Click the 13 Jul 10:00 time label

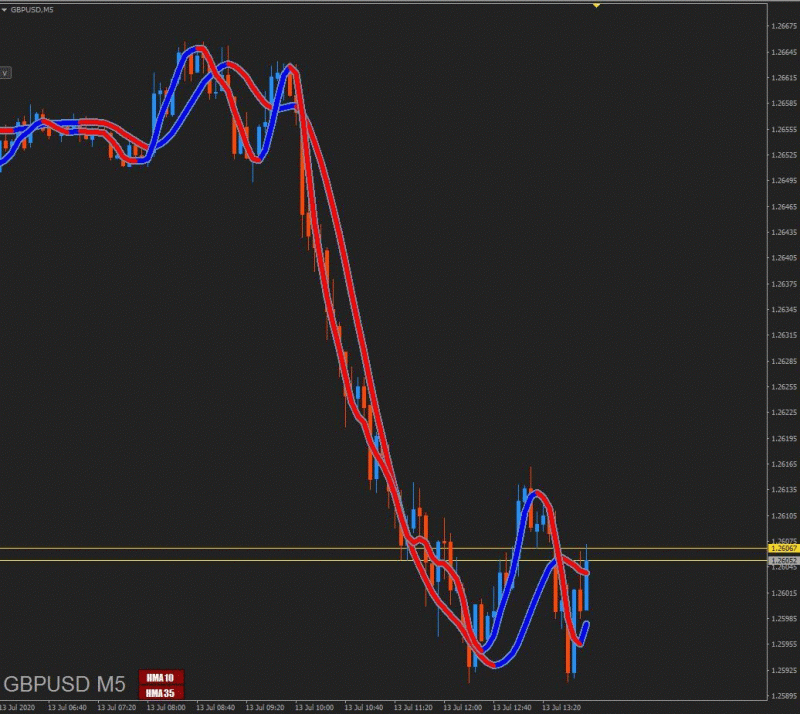(x=315, y=707)
